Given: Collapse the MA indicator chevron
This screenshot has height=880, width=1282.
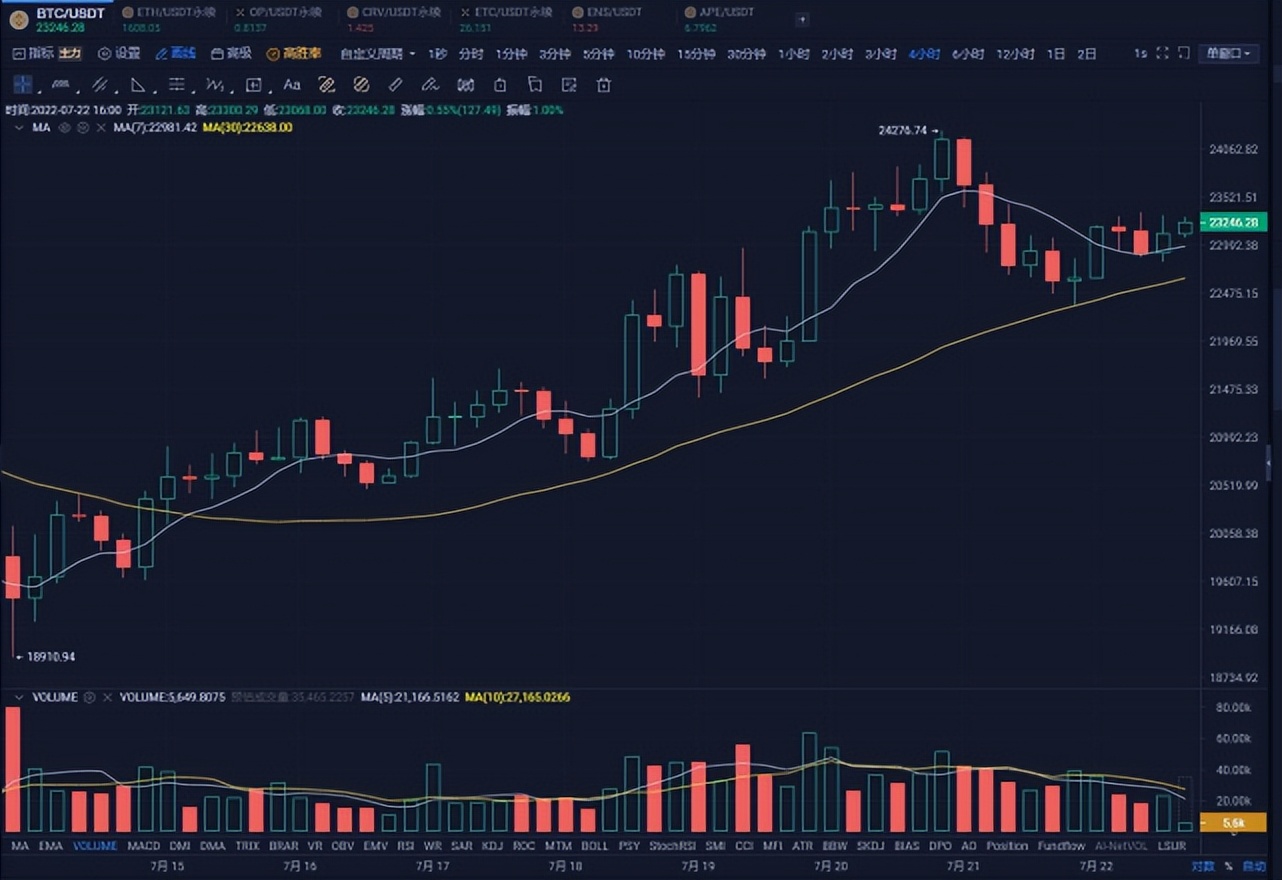Looking at the screenshot, I should pyautogui.click(x=19, y=127).
